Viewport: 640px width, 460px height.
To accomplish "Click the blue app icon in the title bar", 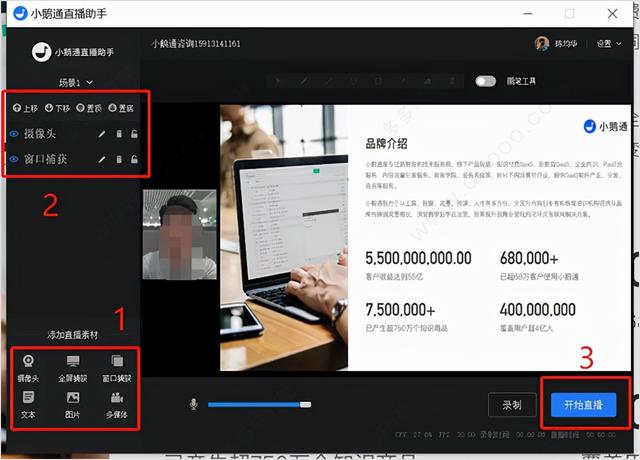I will pos(20,13).
